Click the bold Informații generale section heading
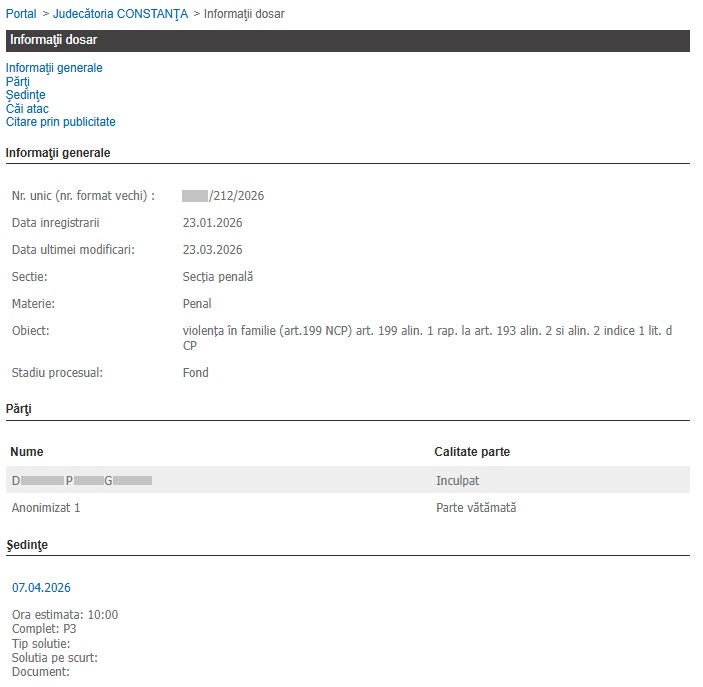This screenshot has width=703, height=687. 58,153
